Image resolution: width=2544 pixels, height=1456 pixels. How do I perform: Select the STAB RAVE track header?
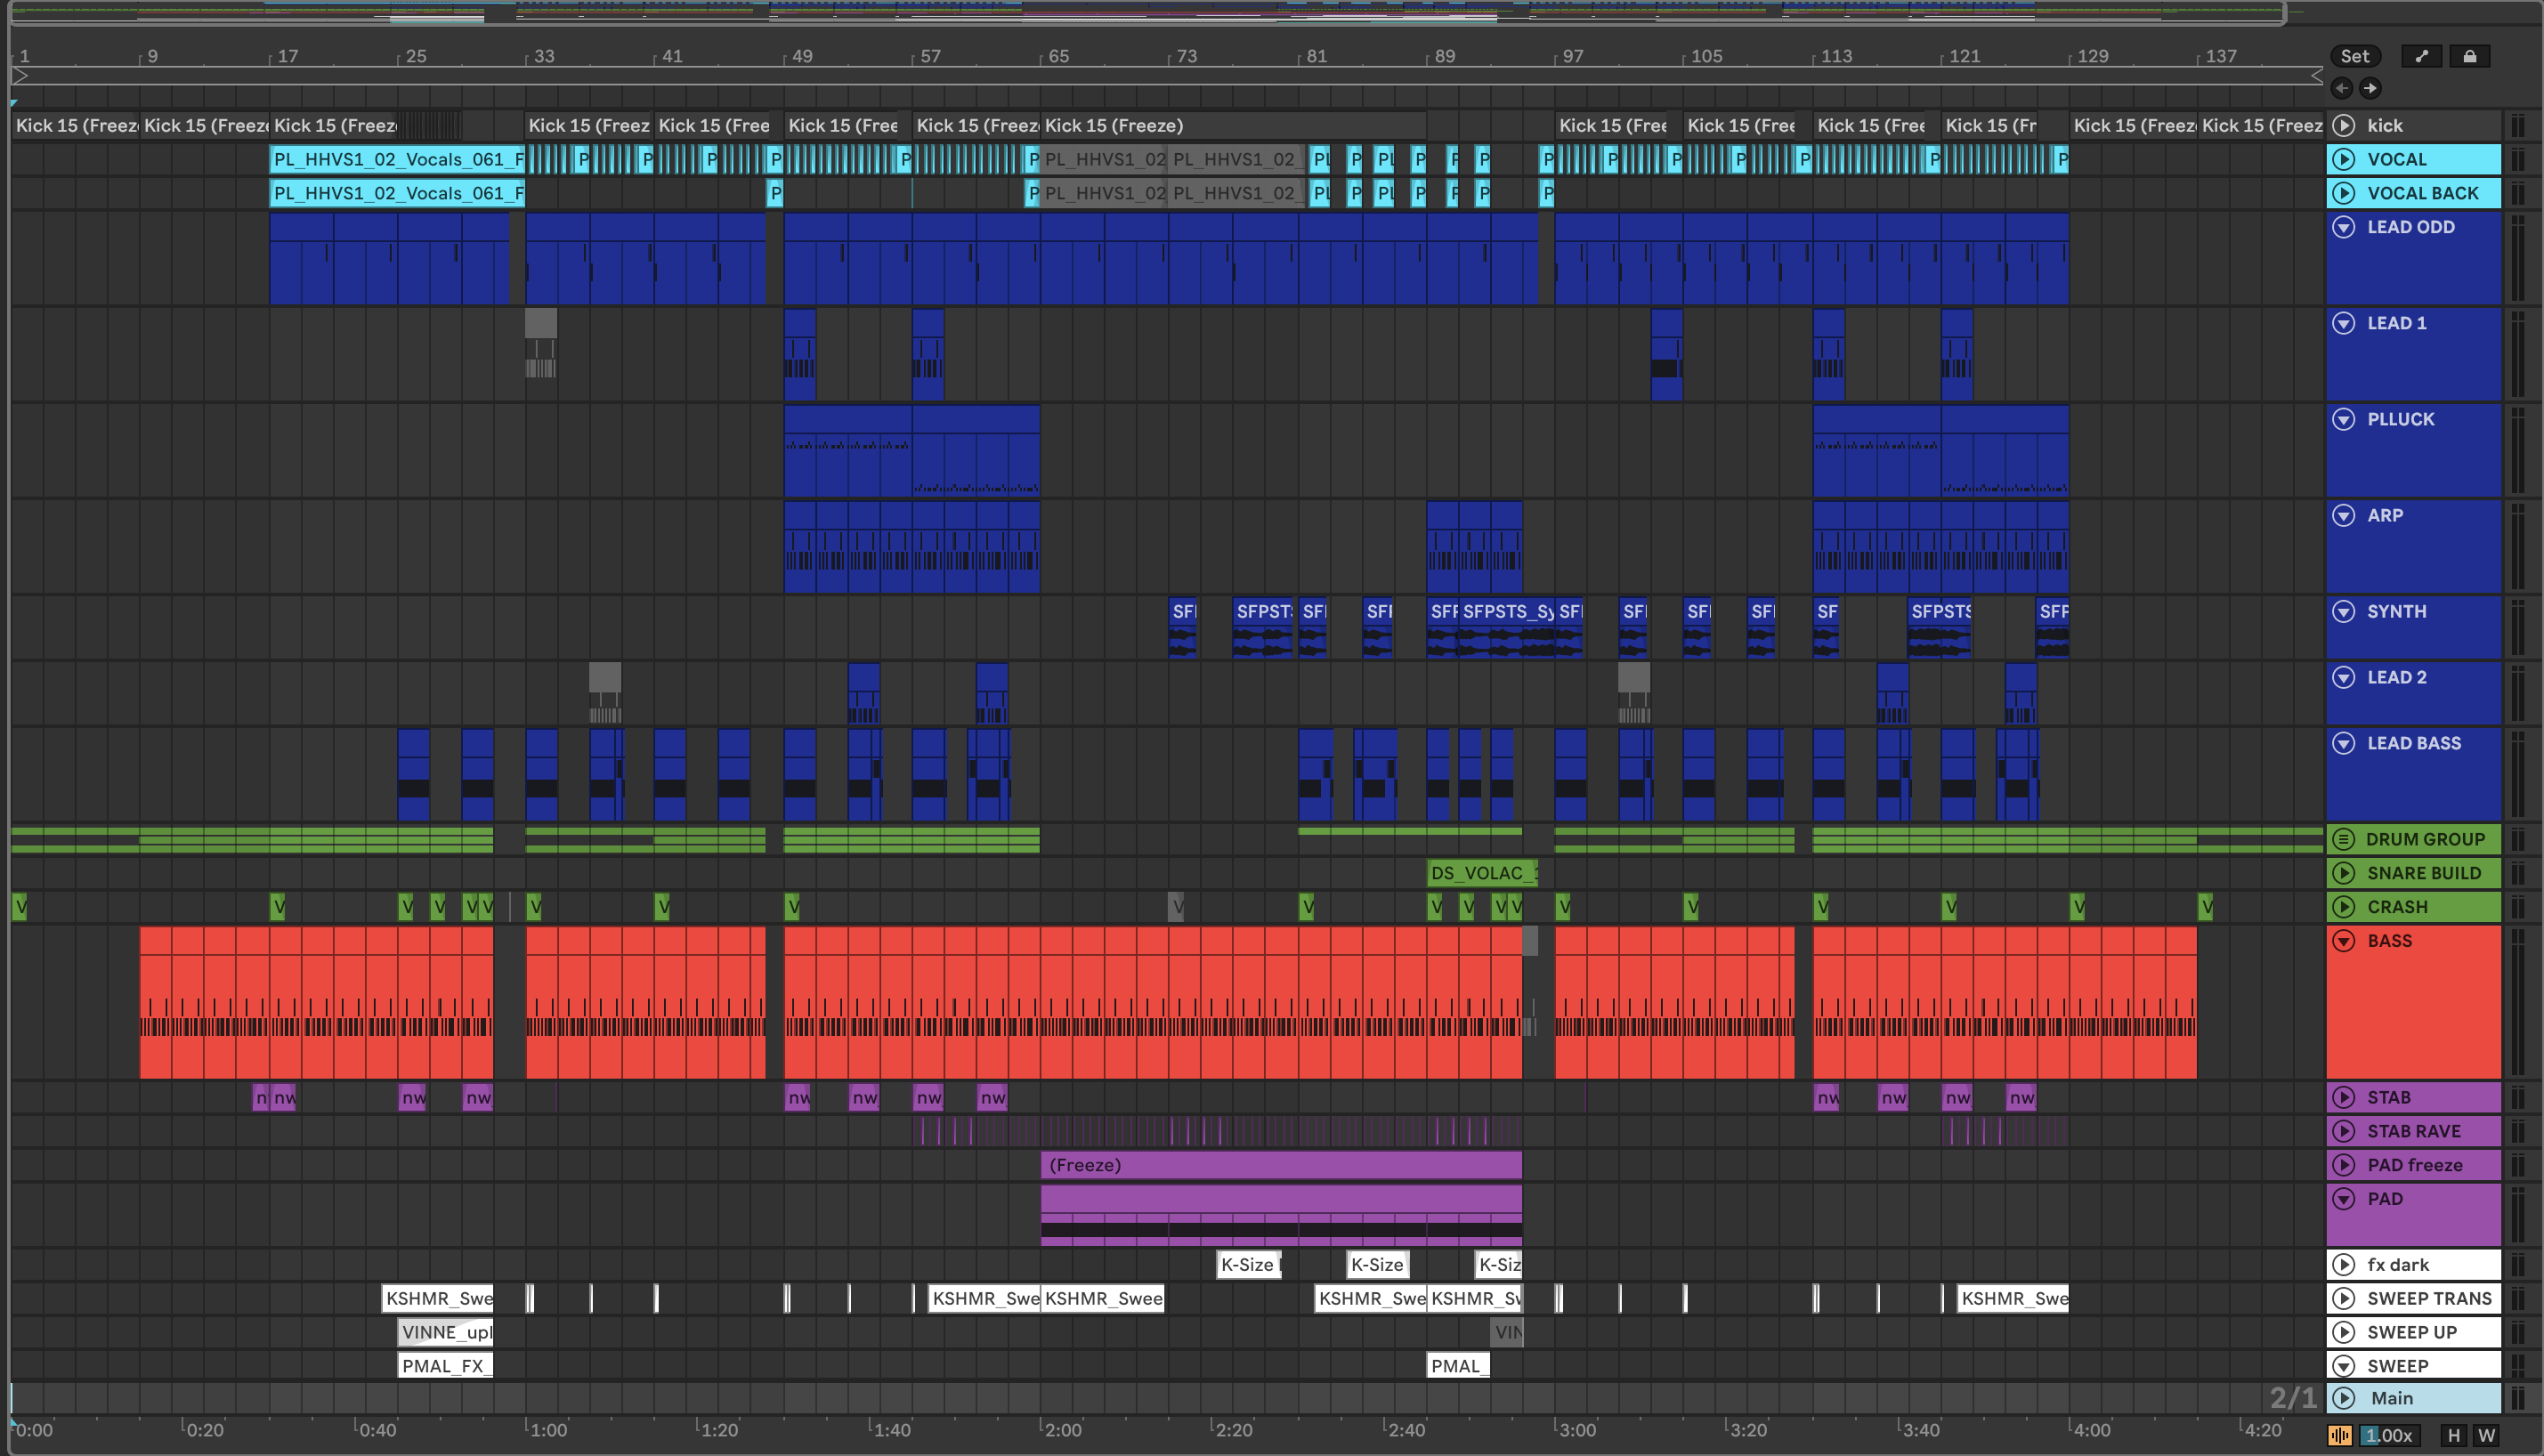click(2413, 1131)
